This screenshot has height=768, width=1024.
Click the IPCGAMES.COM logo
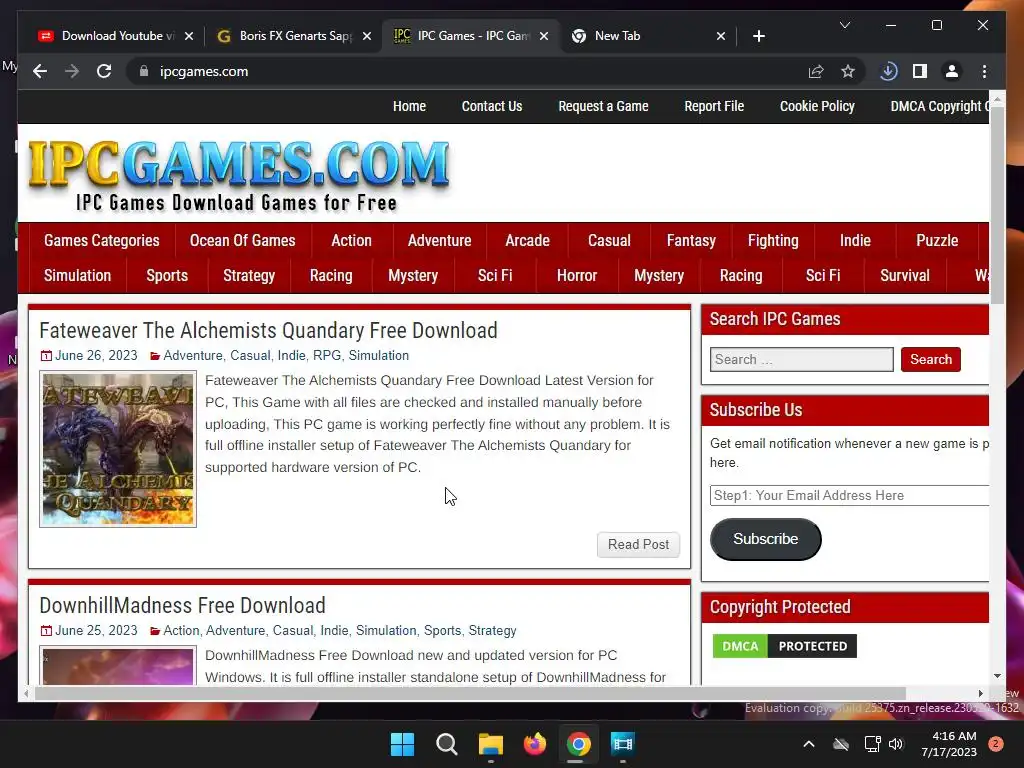(x=238, y=175)
